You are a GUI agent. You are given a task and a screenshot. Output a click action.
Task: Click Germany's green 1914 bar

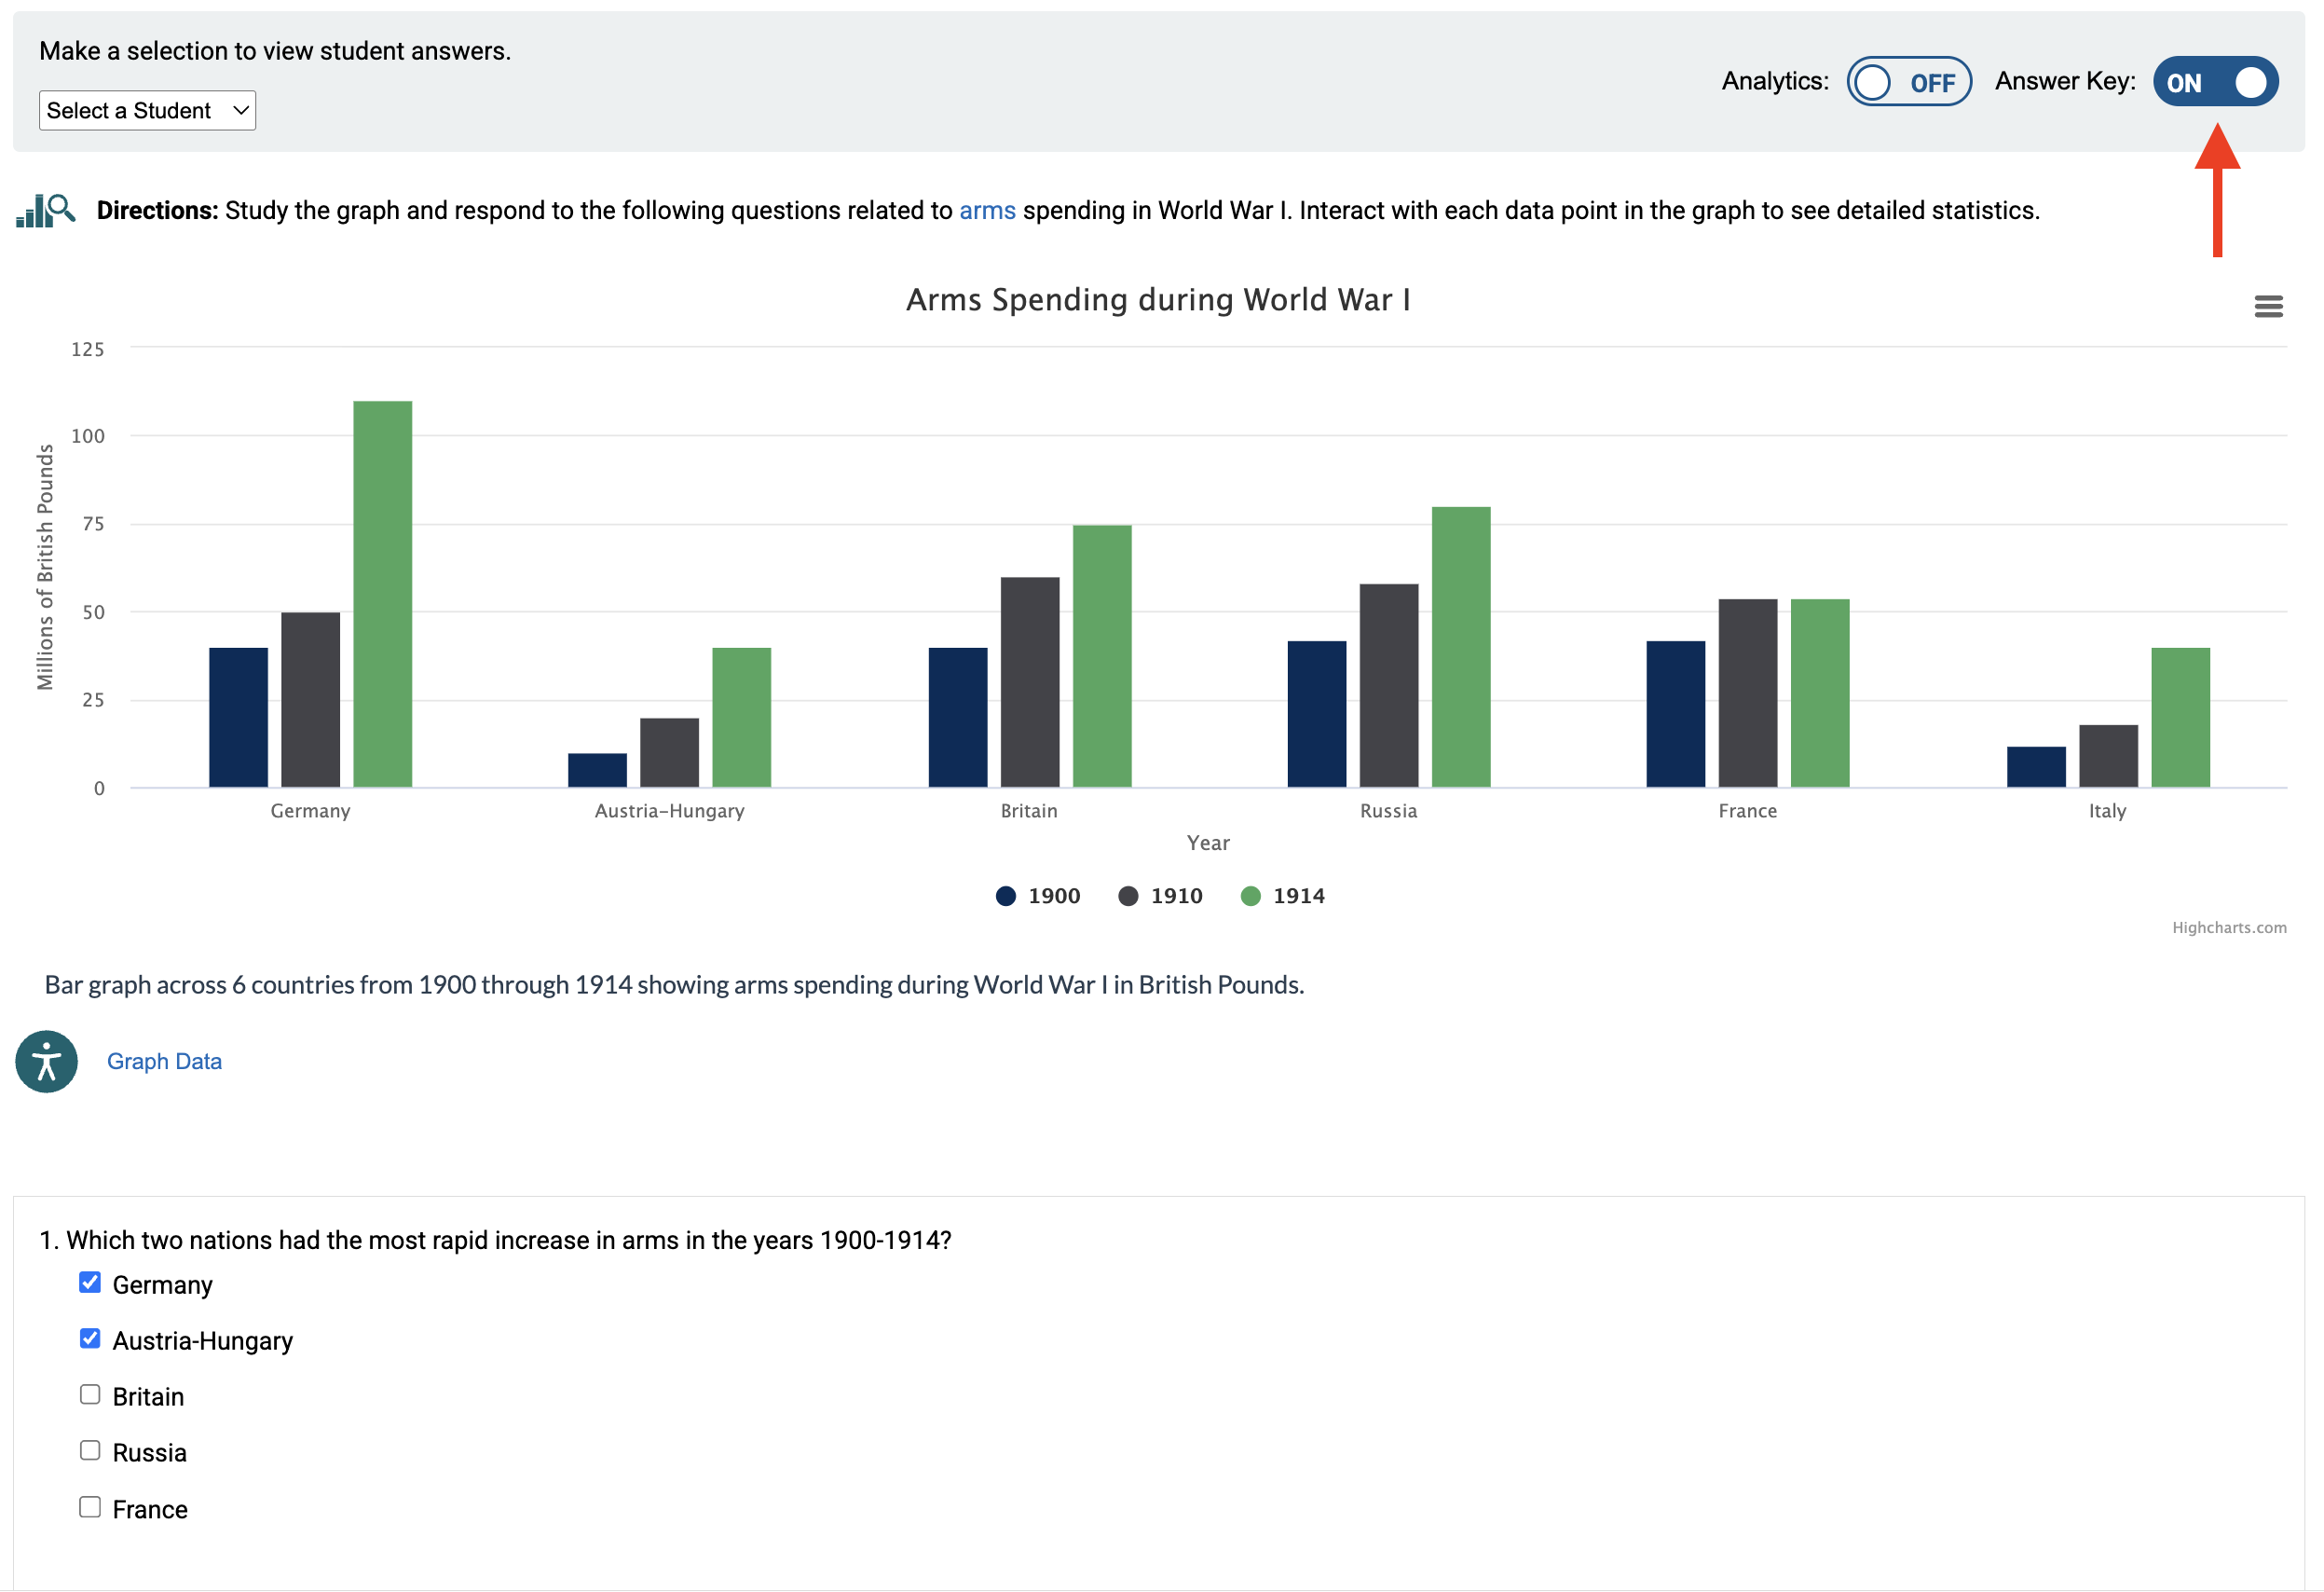[x=382, y=594]
